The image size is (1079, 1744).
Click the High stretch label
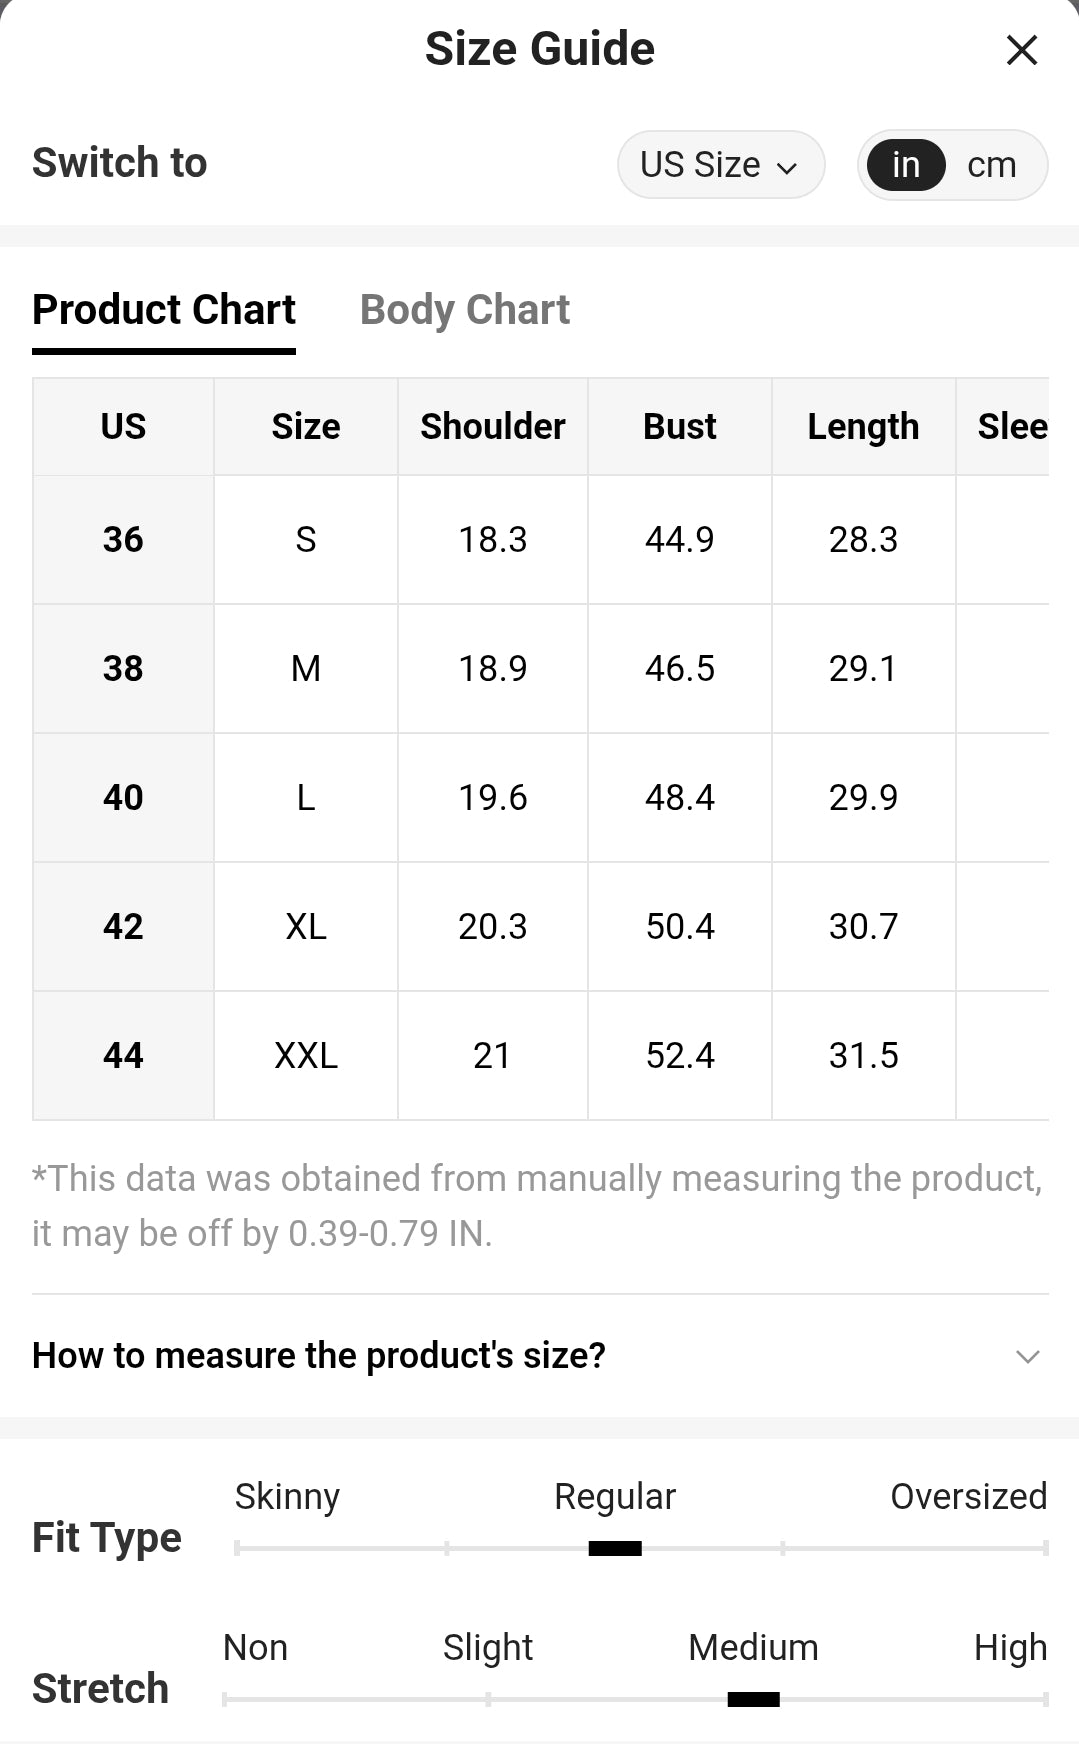pos(1010,1648)
